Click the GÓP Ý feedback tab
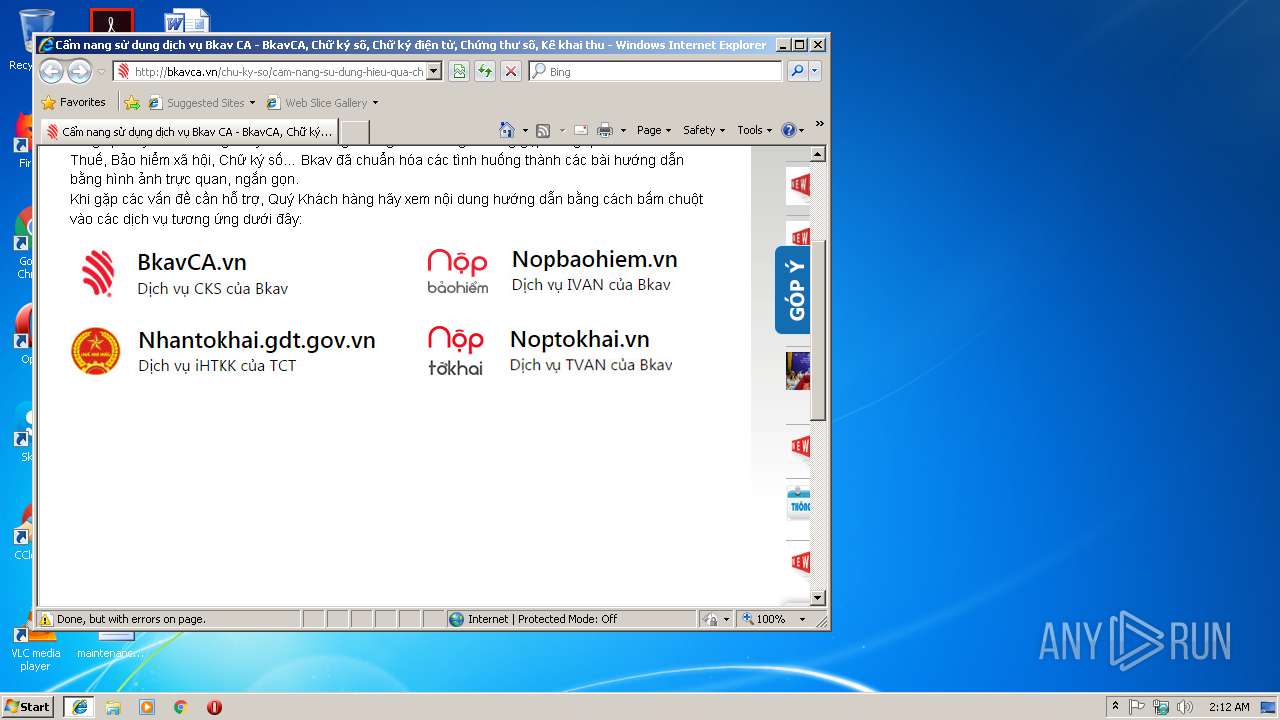 (x=794, y=290)
